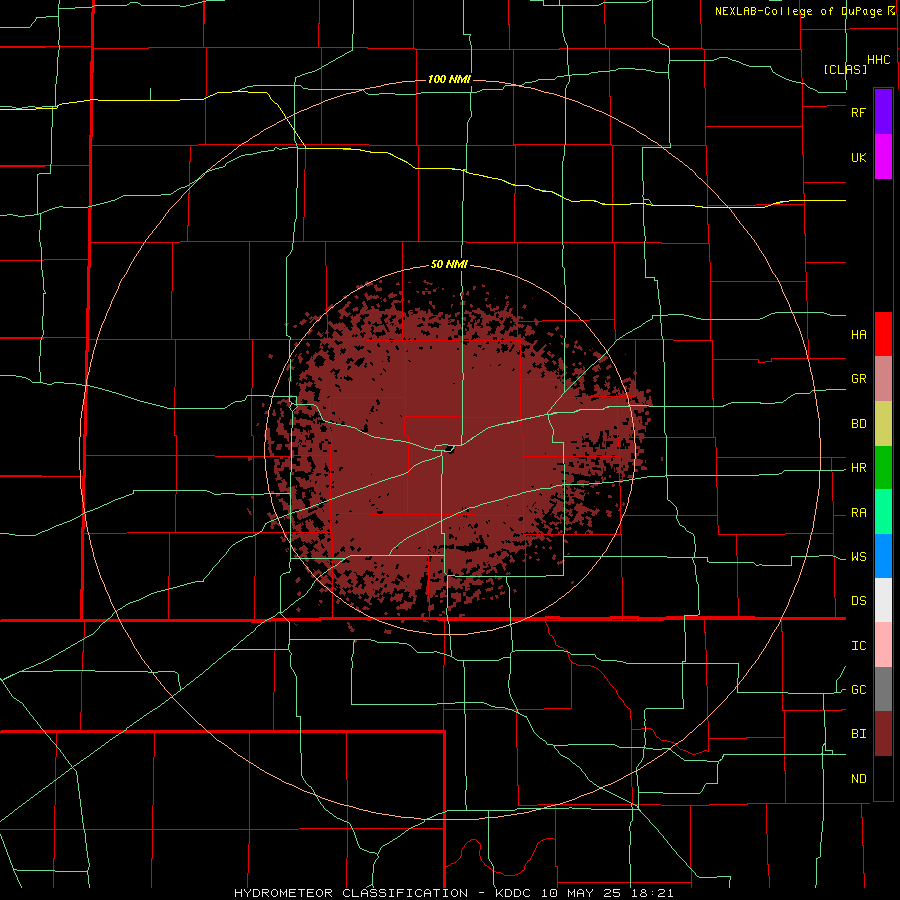The width and height of the screenshot is (900, 900).
Task: Click the HR green legend swatch
Action: [x=883, y=468]
